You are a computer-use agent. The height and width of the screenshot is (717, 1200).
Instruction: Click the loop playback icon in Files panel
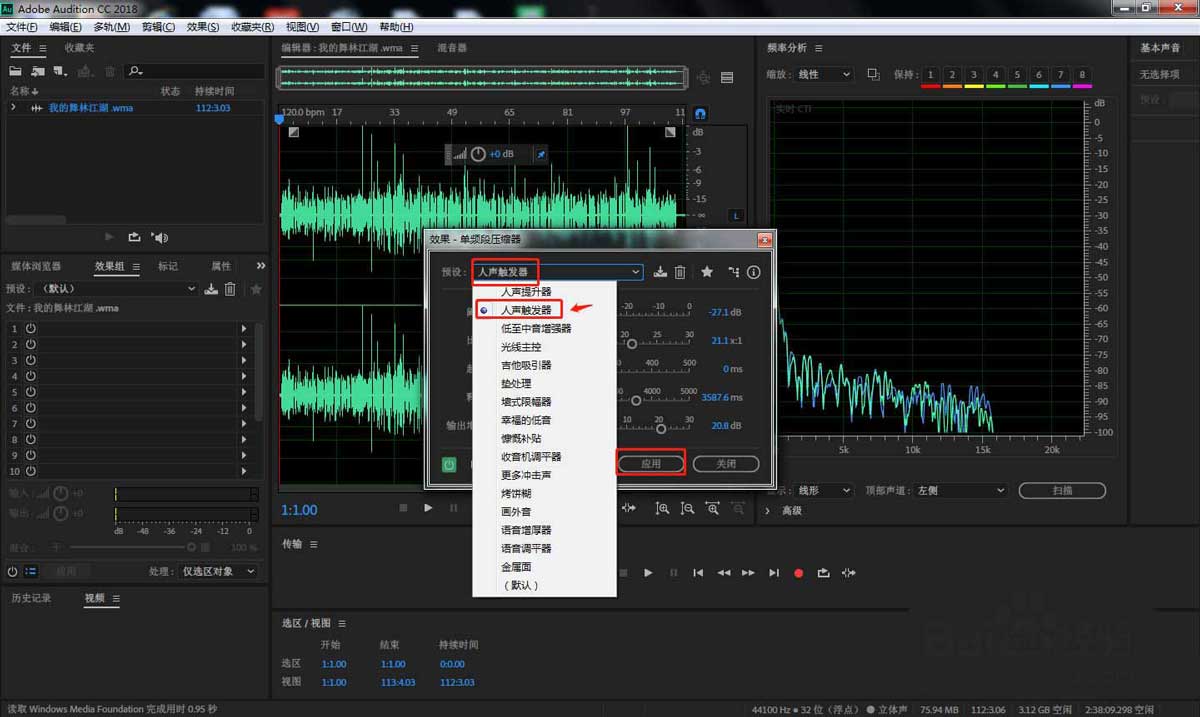[134, 237]
